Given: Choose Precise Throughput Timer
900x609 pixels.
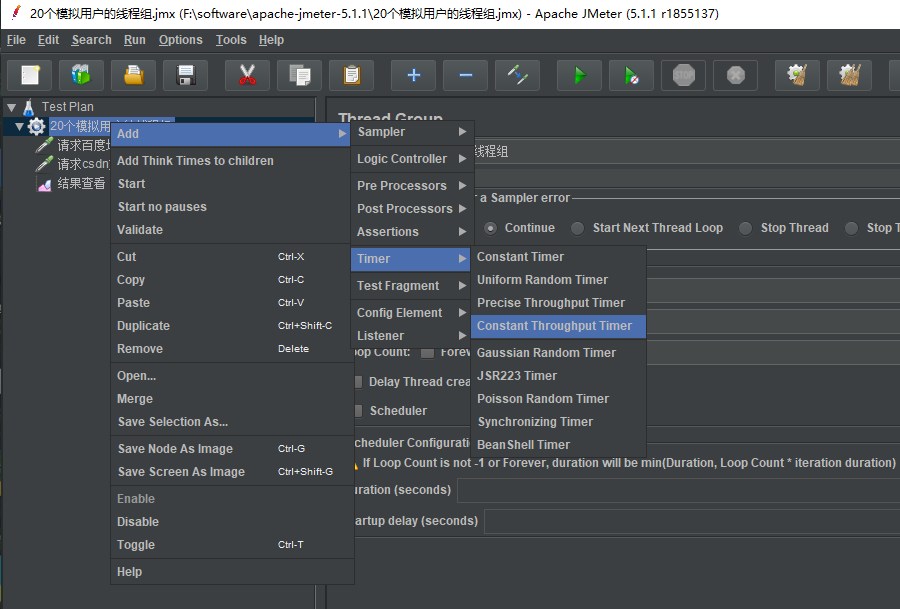Looking at the screenshot, I should point(558,303).
